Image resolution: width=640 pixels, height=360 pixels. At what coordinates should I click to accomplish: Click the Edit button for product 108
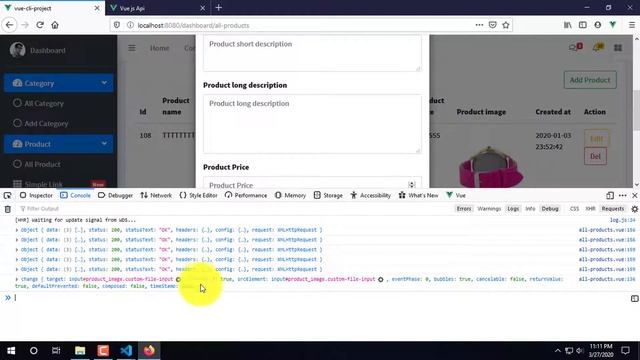point(596,138)
